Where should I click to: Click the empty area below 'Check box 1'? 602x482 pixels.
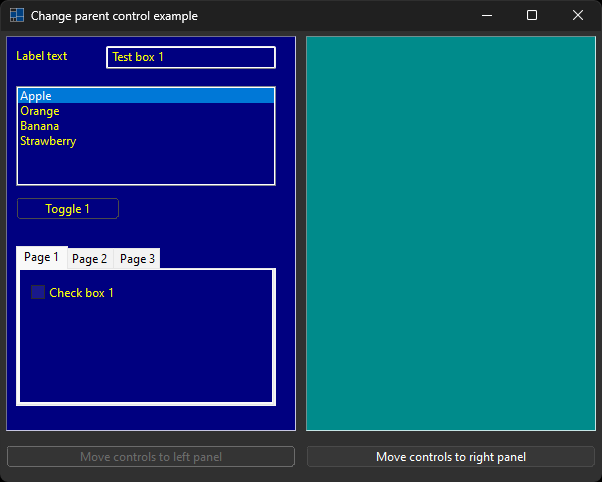click(146, 355)
